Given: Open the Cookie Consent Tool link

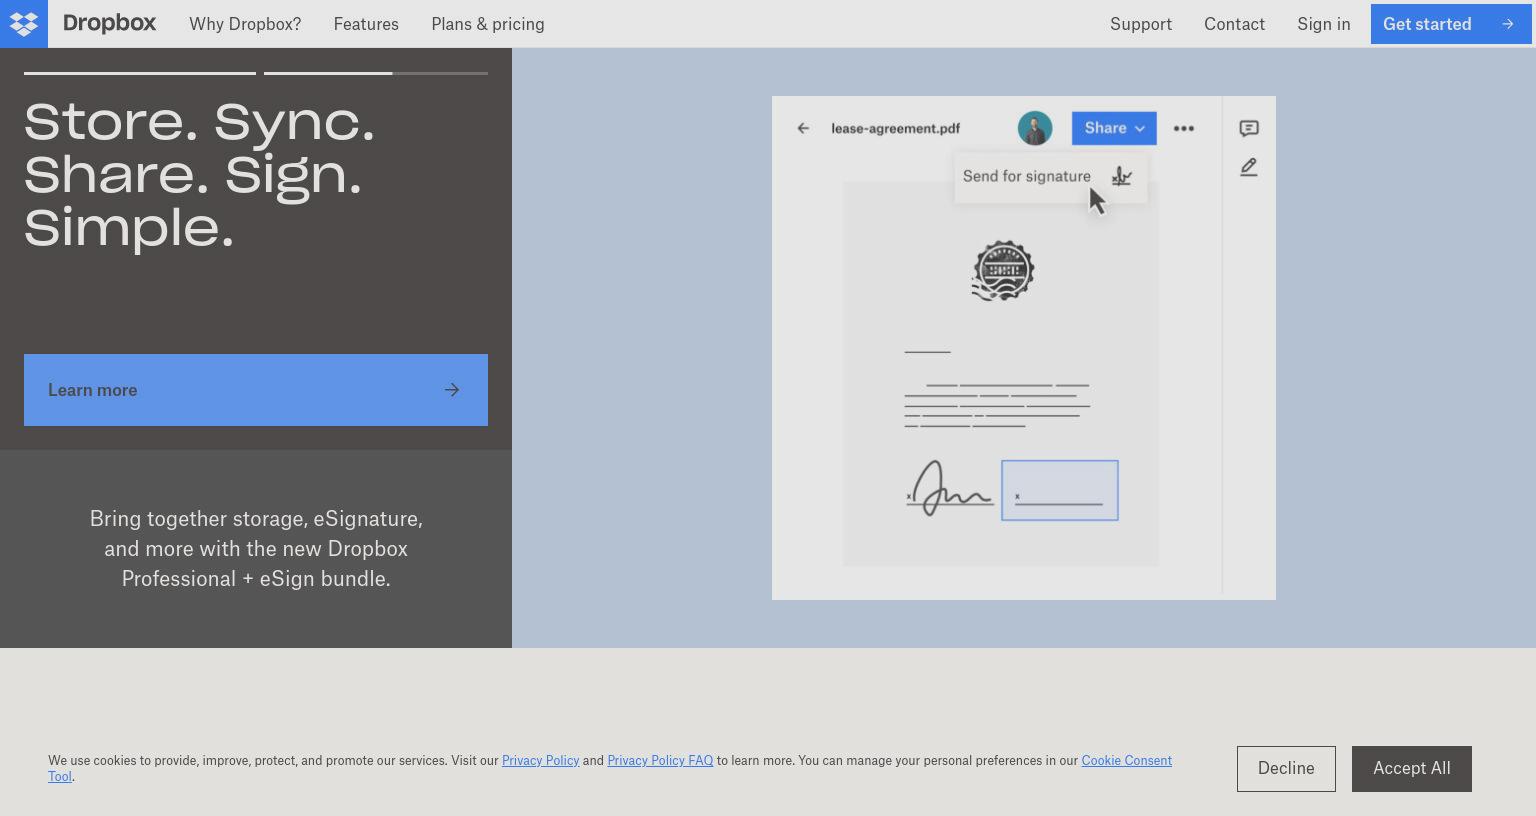Looking at the screenshot, I should (1126, 761).
